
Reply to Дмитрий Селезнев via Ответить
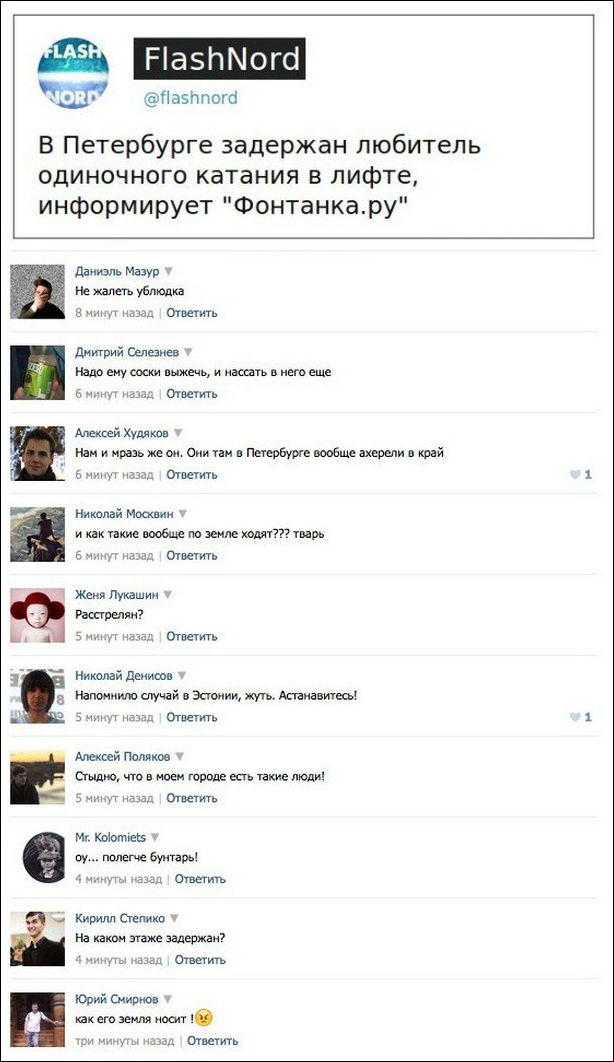(192, 394)
